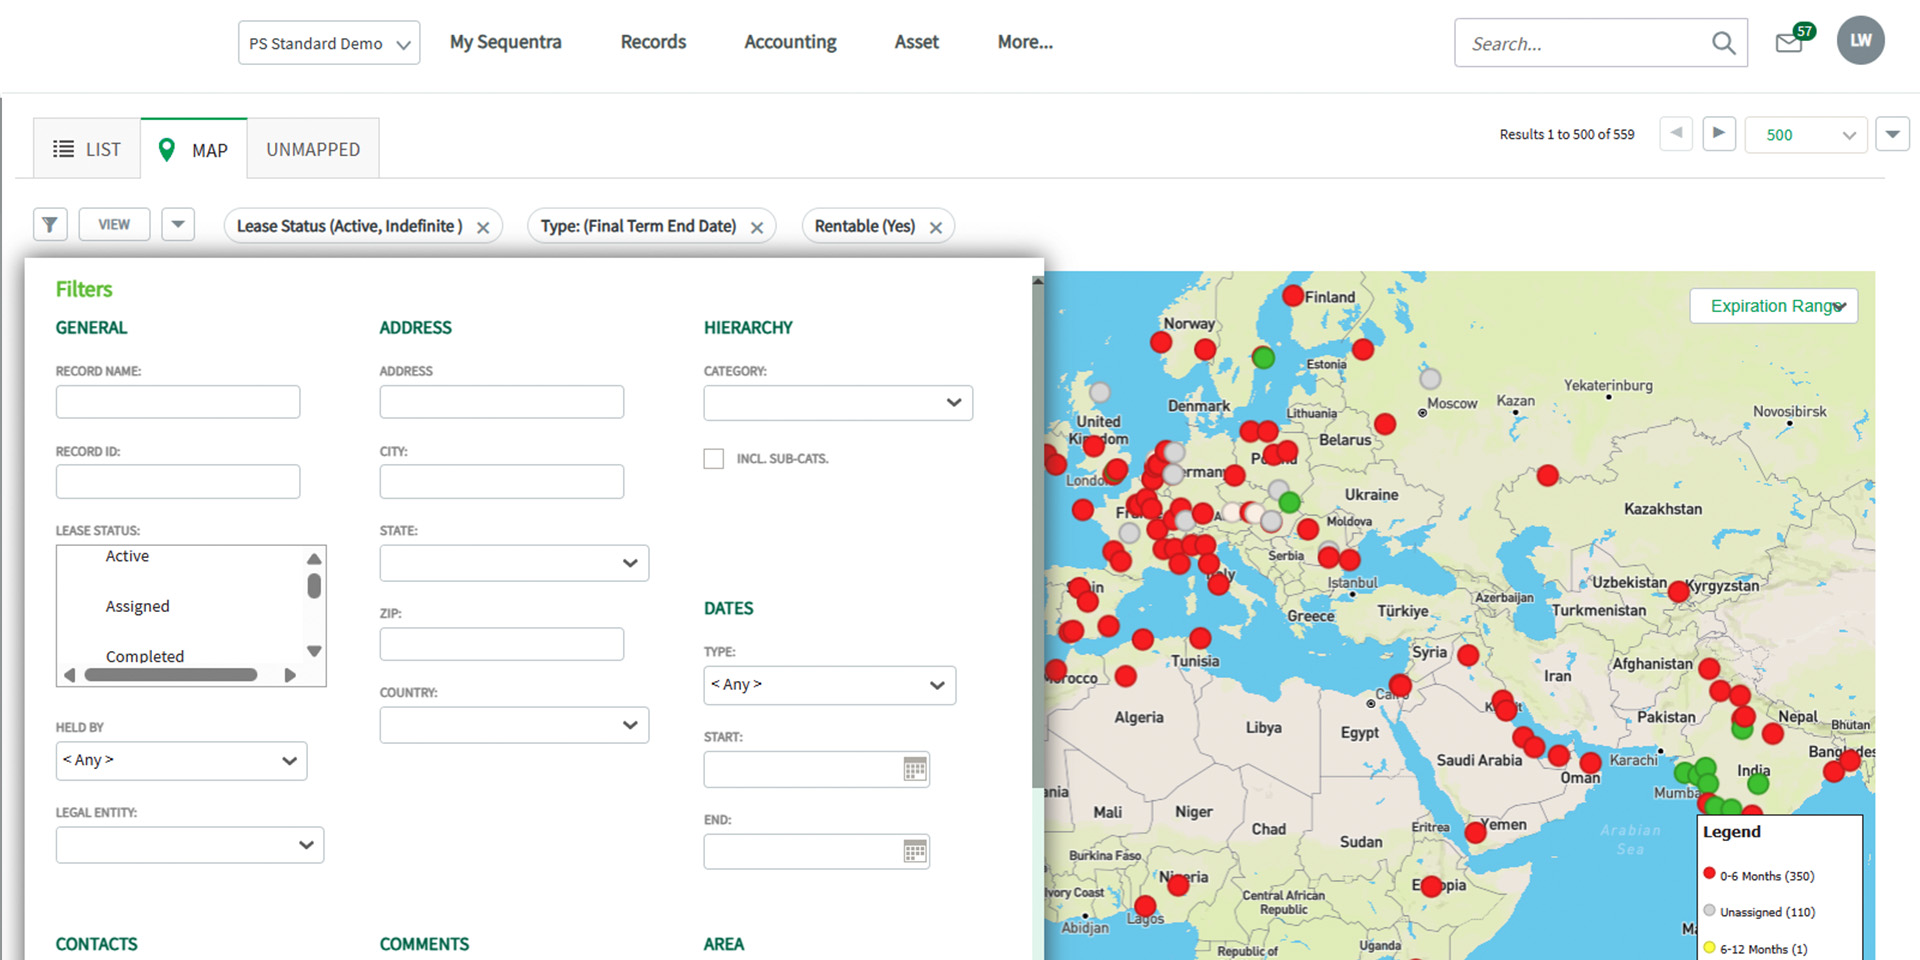Open the Records menu
This screenshot has height=960, width=1920.
coord(653,42)
